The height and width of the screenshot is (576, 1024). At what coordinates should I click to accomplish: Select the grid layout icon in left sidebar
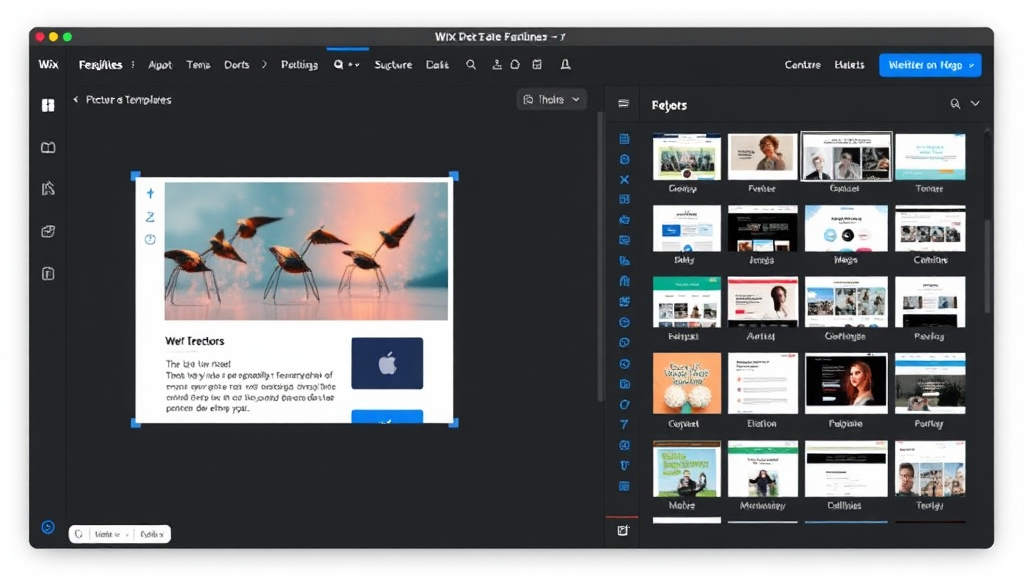tap(48, 105)
